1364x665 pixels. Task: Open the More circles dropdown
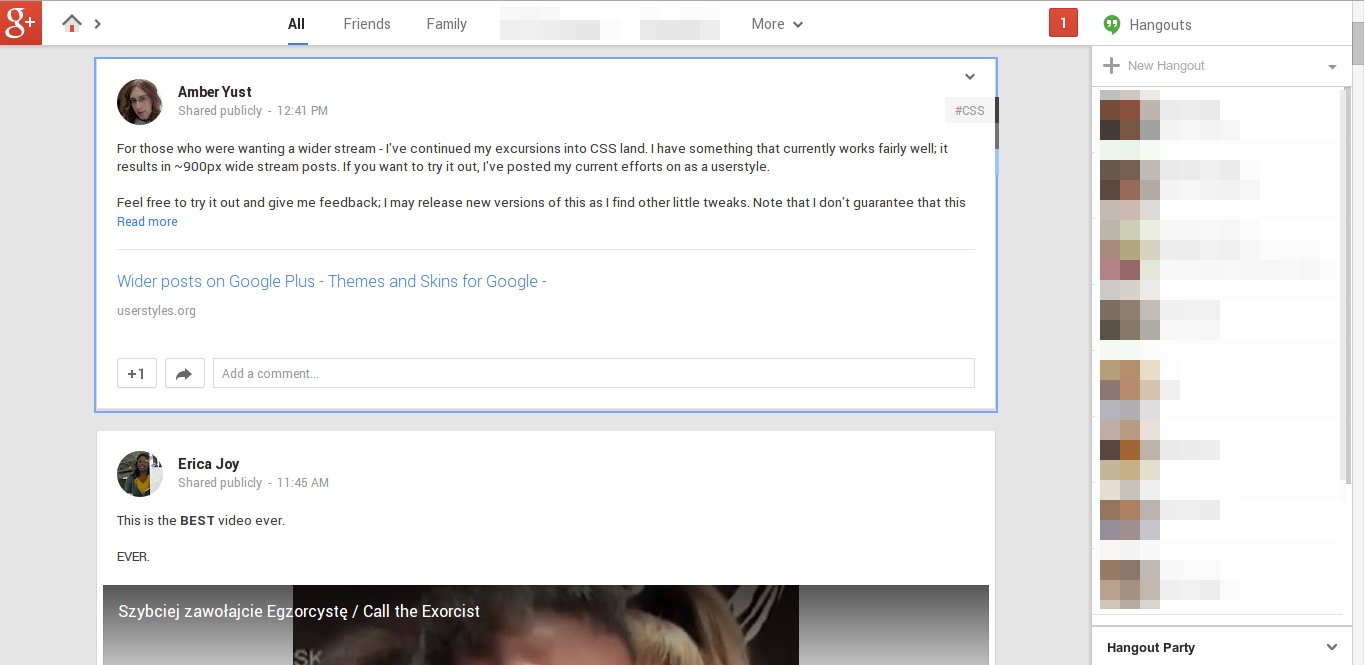pos(776,24)
